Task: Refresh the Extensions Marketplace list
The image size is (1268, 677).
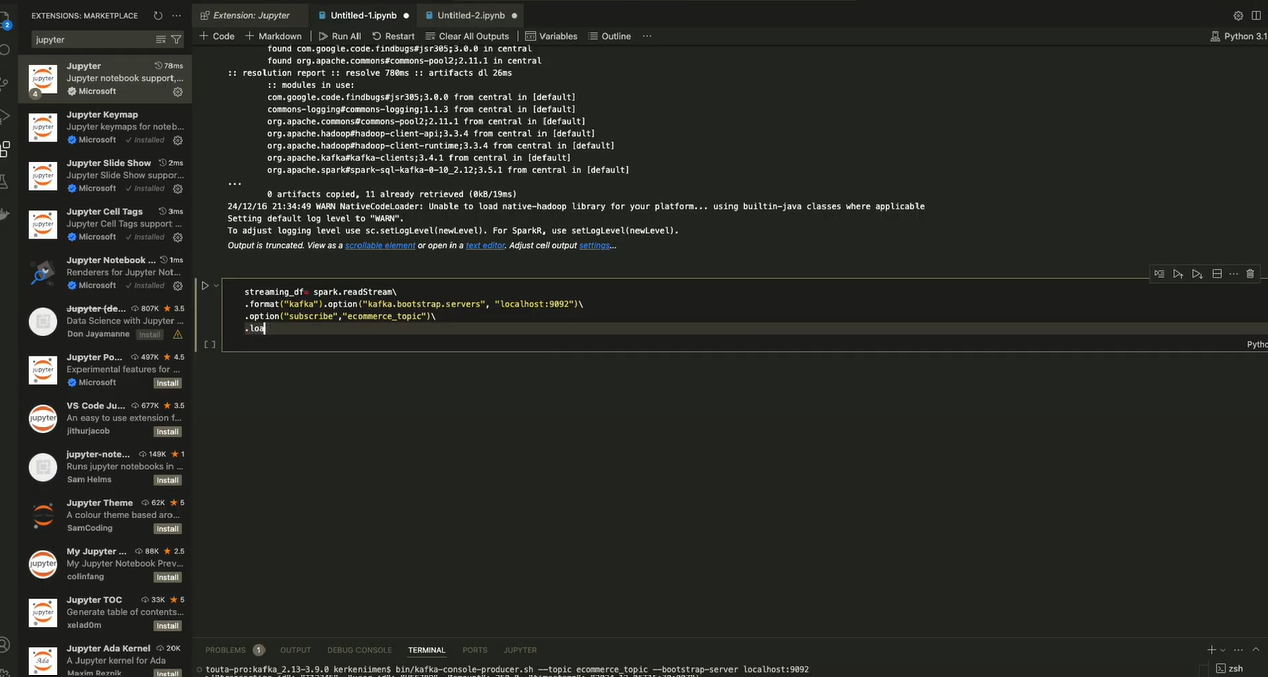Action: [158, 16]
